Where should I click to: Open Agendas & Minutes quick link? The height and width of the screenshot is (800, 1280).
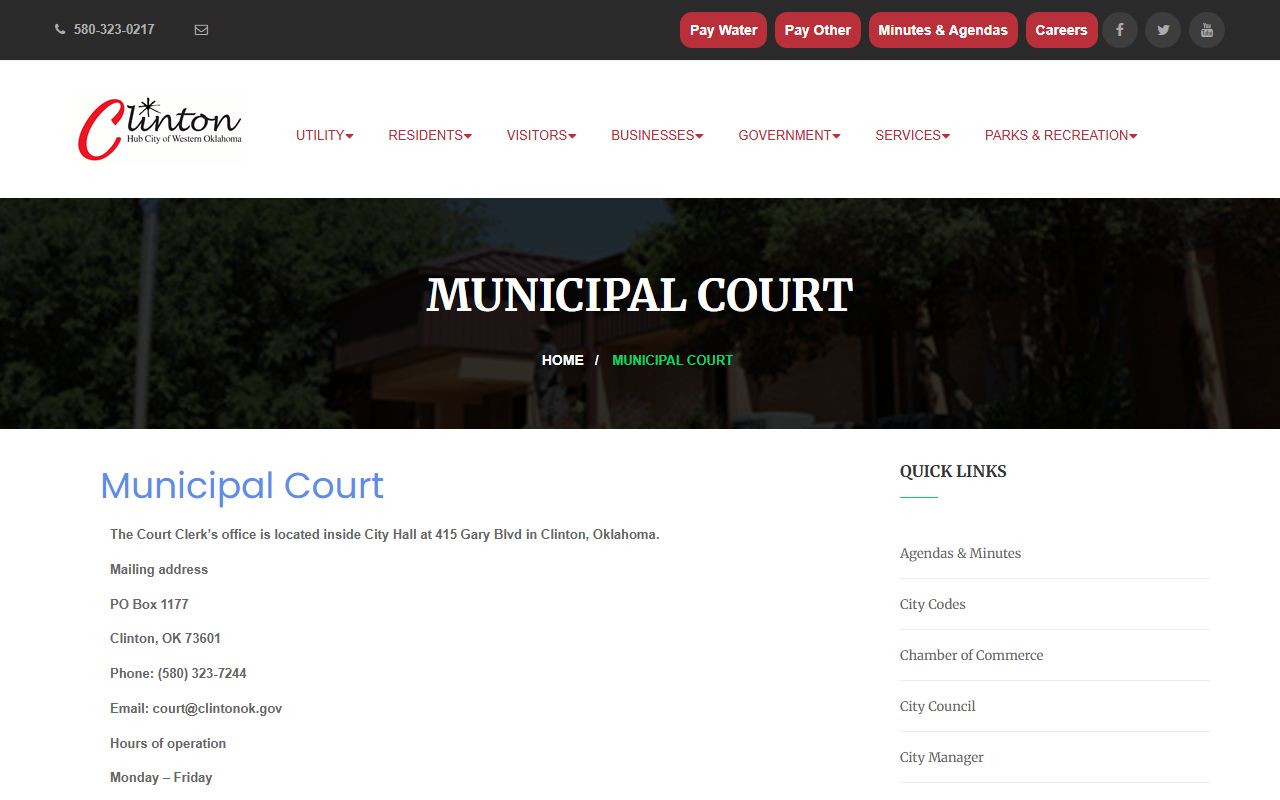click(960, 553)
